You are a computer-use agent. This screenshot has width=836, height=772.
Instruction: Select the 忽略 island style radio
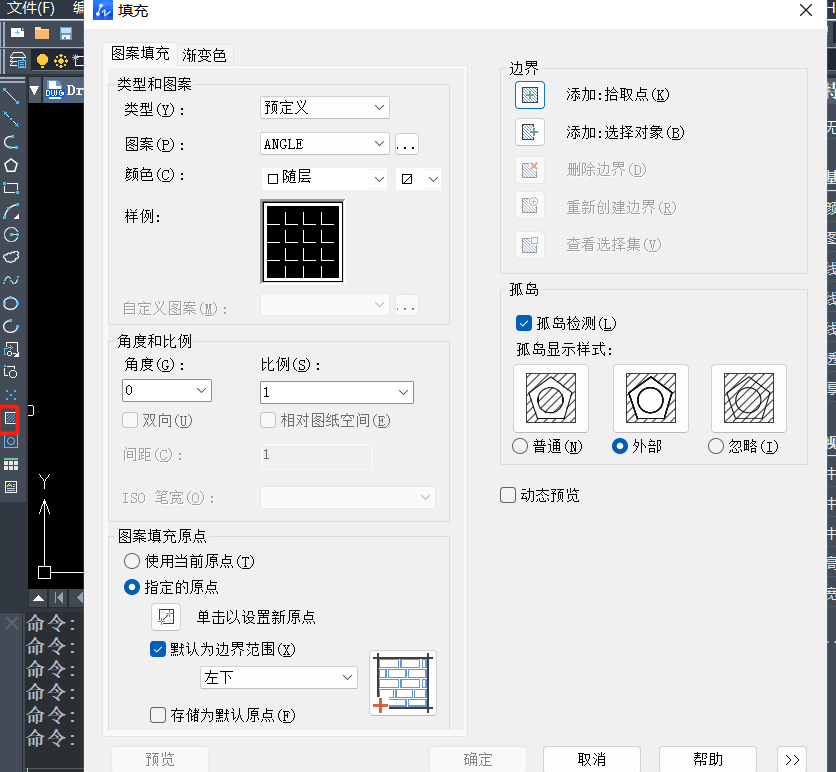[x=716, y=446]
